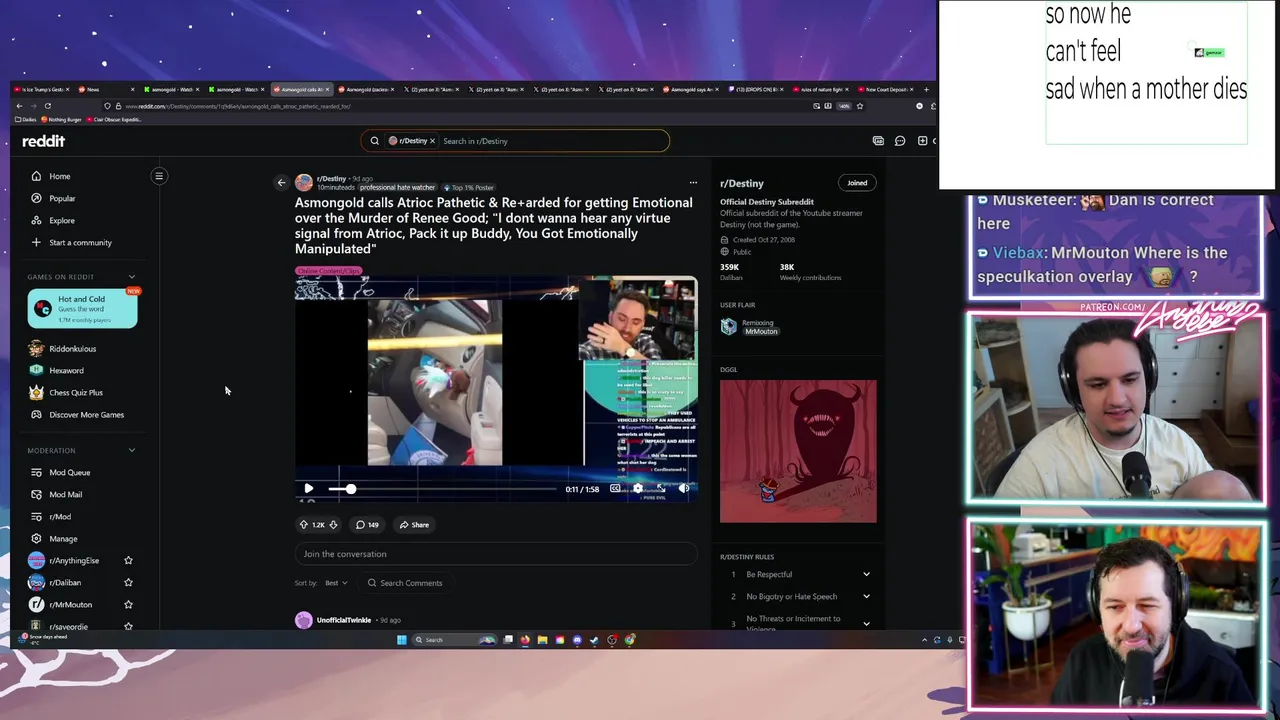Focus the Search in r/Destiny field
Viewport: 1280px width, 720px height.
pos(550,141)
